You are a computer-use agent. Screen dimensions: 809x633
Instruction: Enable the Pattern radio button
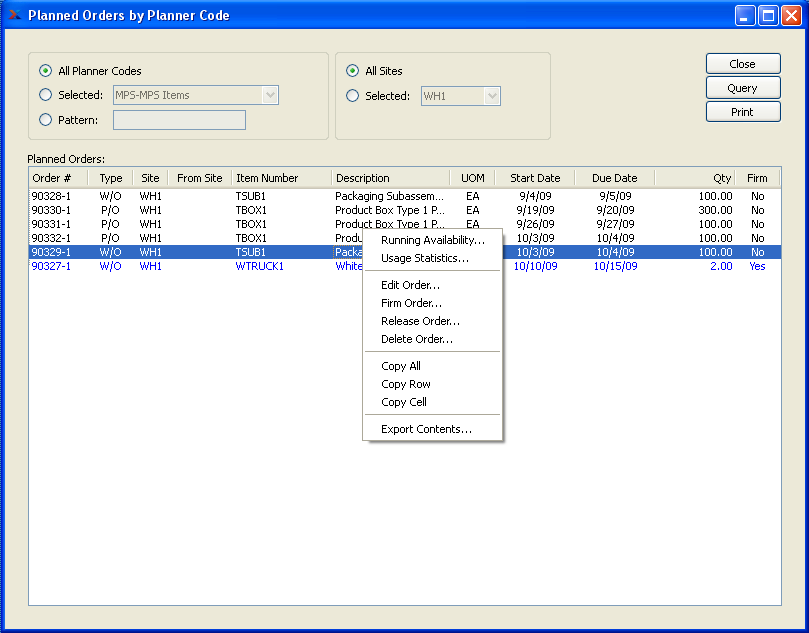(45, 120)
